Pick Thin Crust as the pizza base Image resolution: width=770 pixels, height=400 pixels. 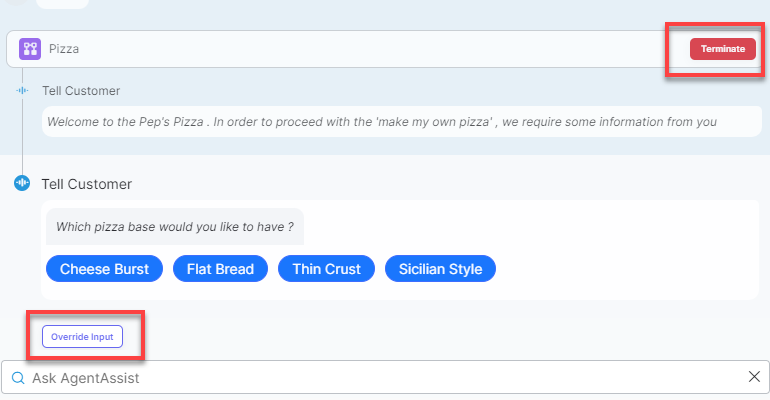(326, 269)
